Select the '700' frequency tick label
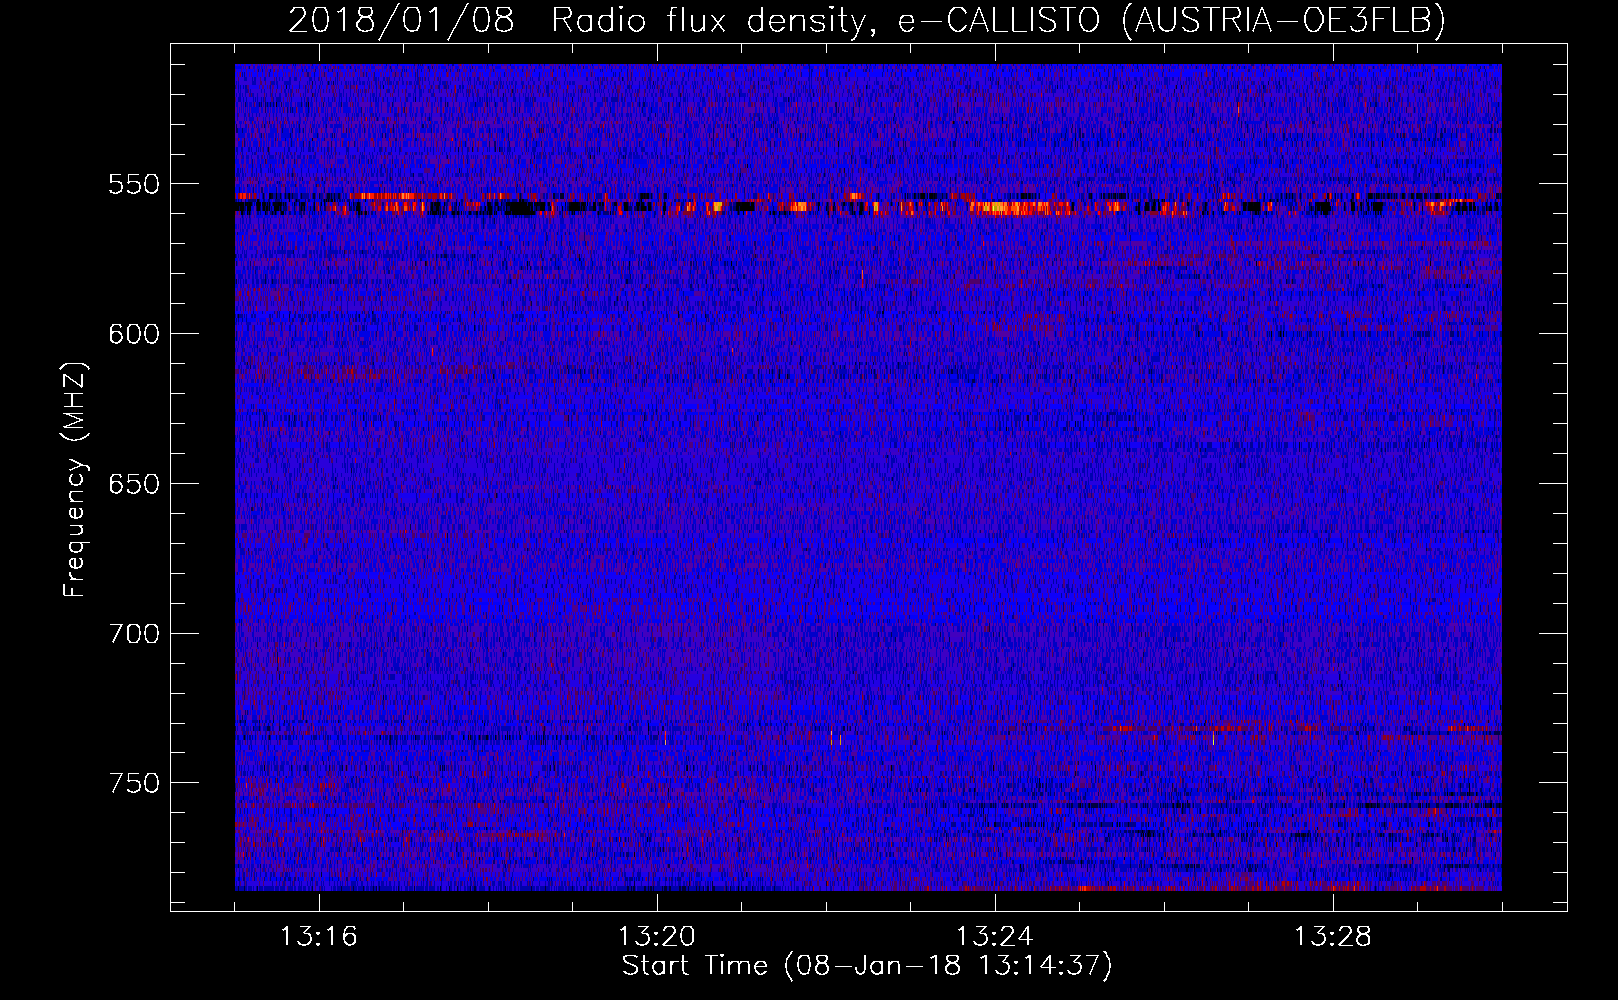The width and height of the screenshot is (1618, 1000). [x=134, y=634]
